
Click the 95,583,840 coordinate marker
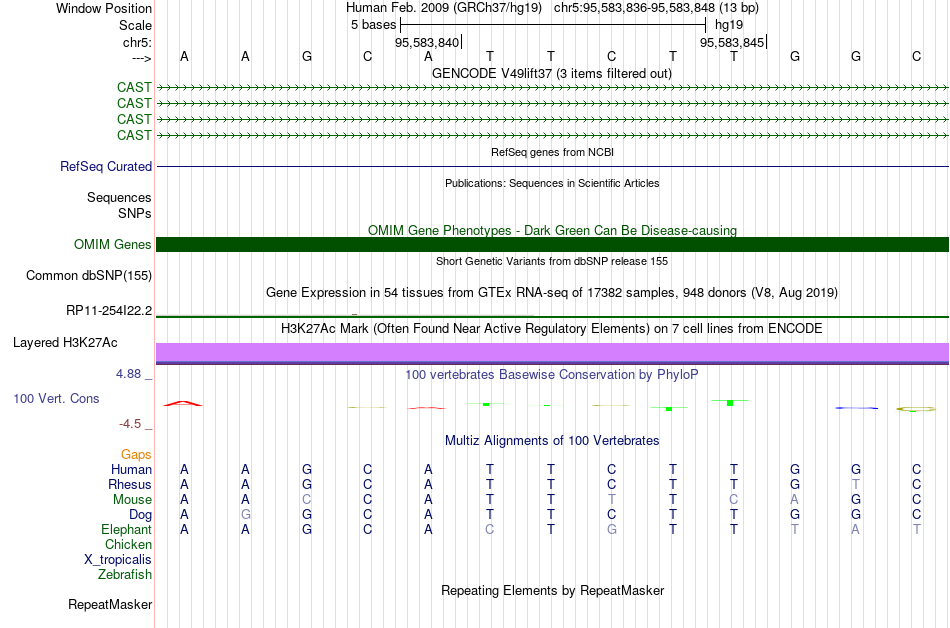coord(427,42)
